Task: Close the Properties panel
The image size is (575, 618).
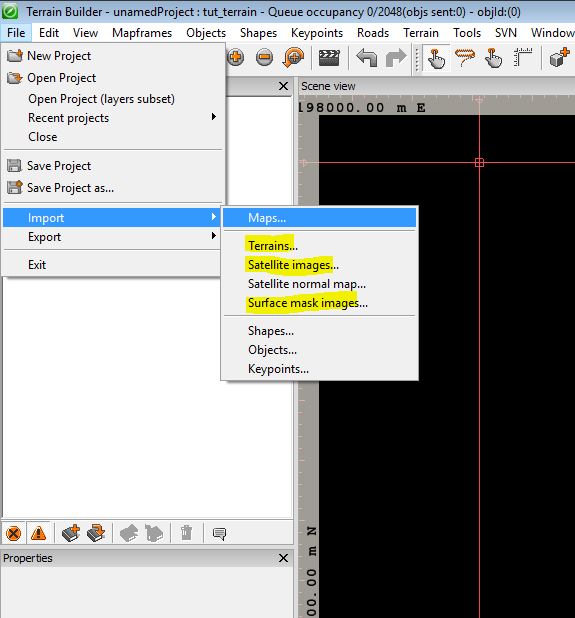Action: (x=283, y=558)
